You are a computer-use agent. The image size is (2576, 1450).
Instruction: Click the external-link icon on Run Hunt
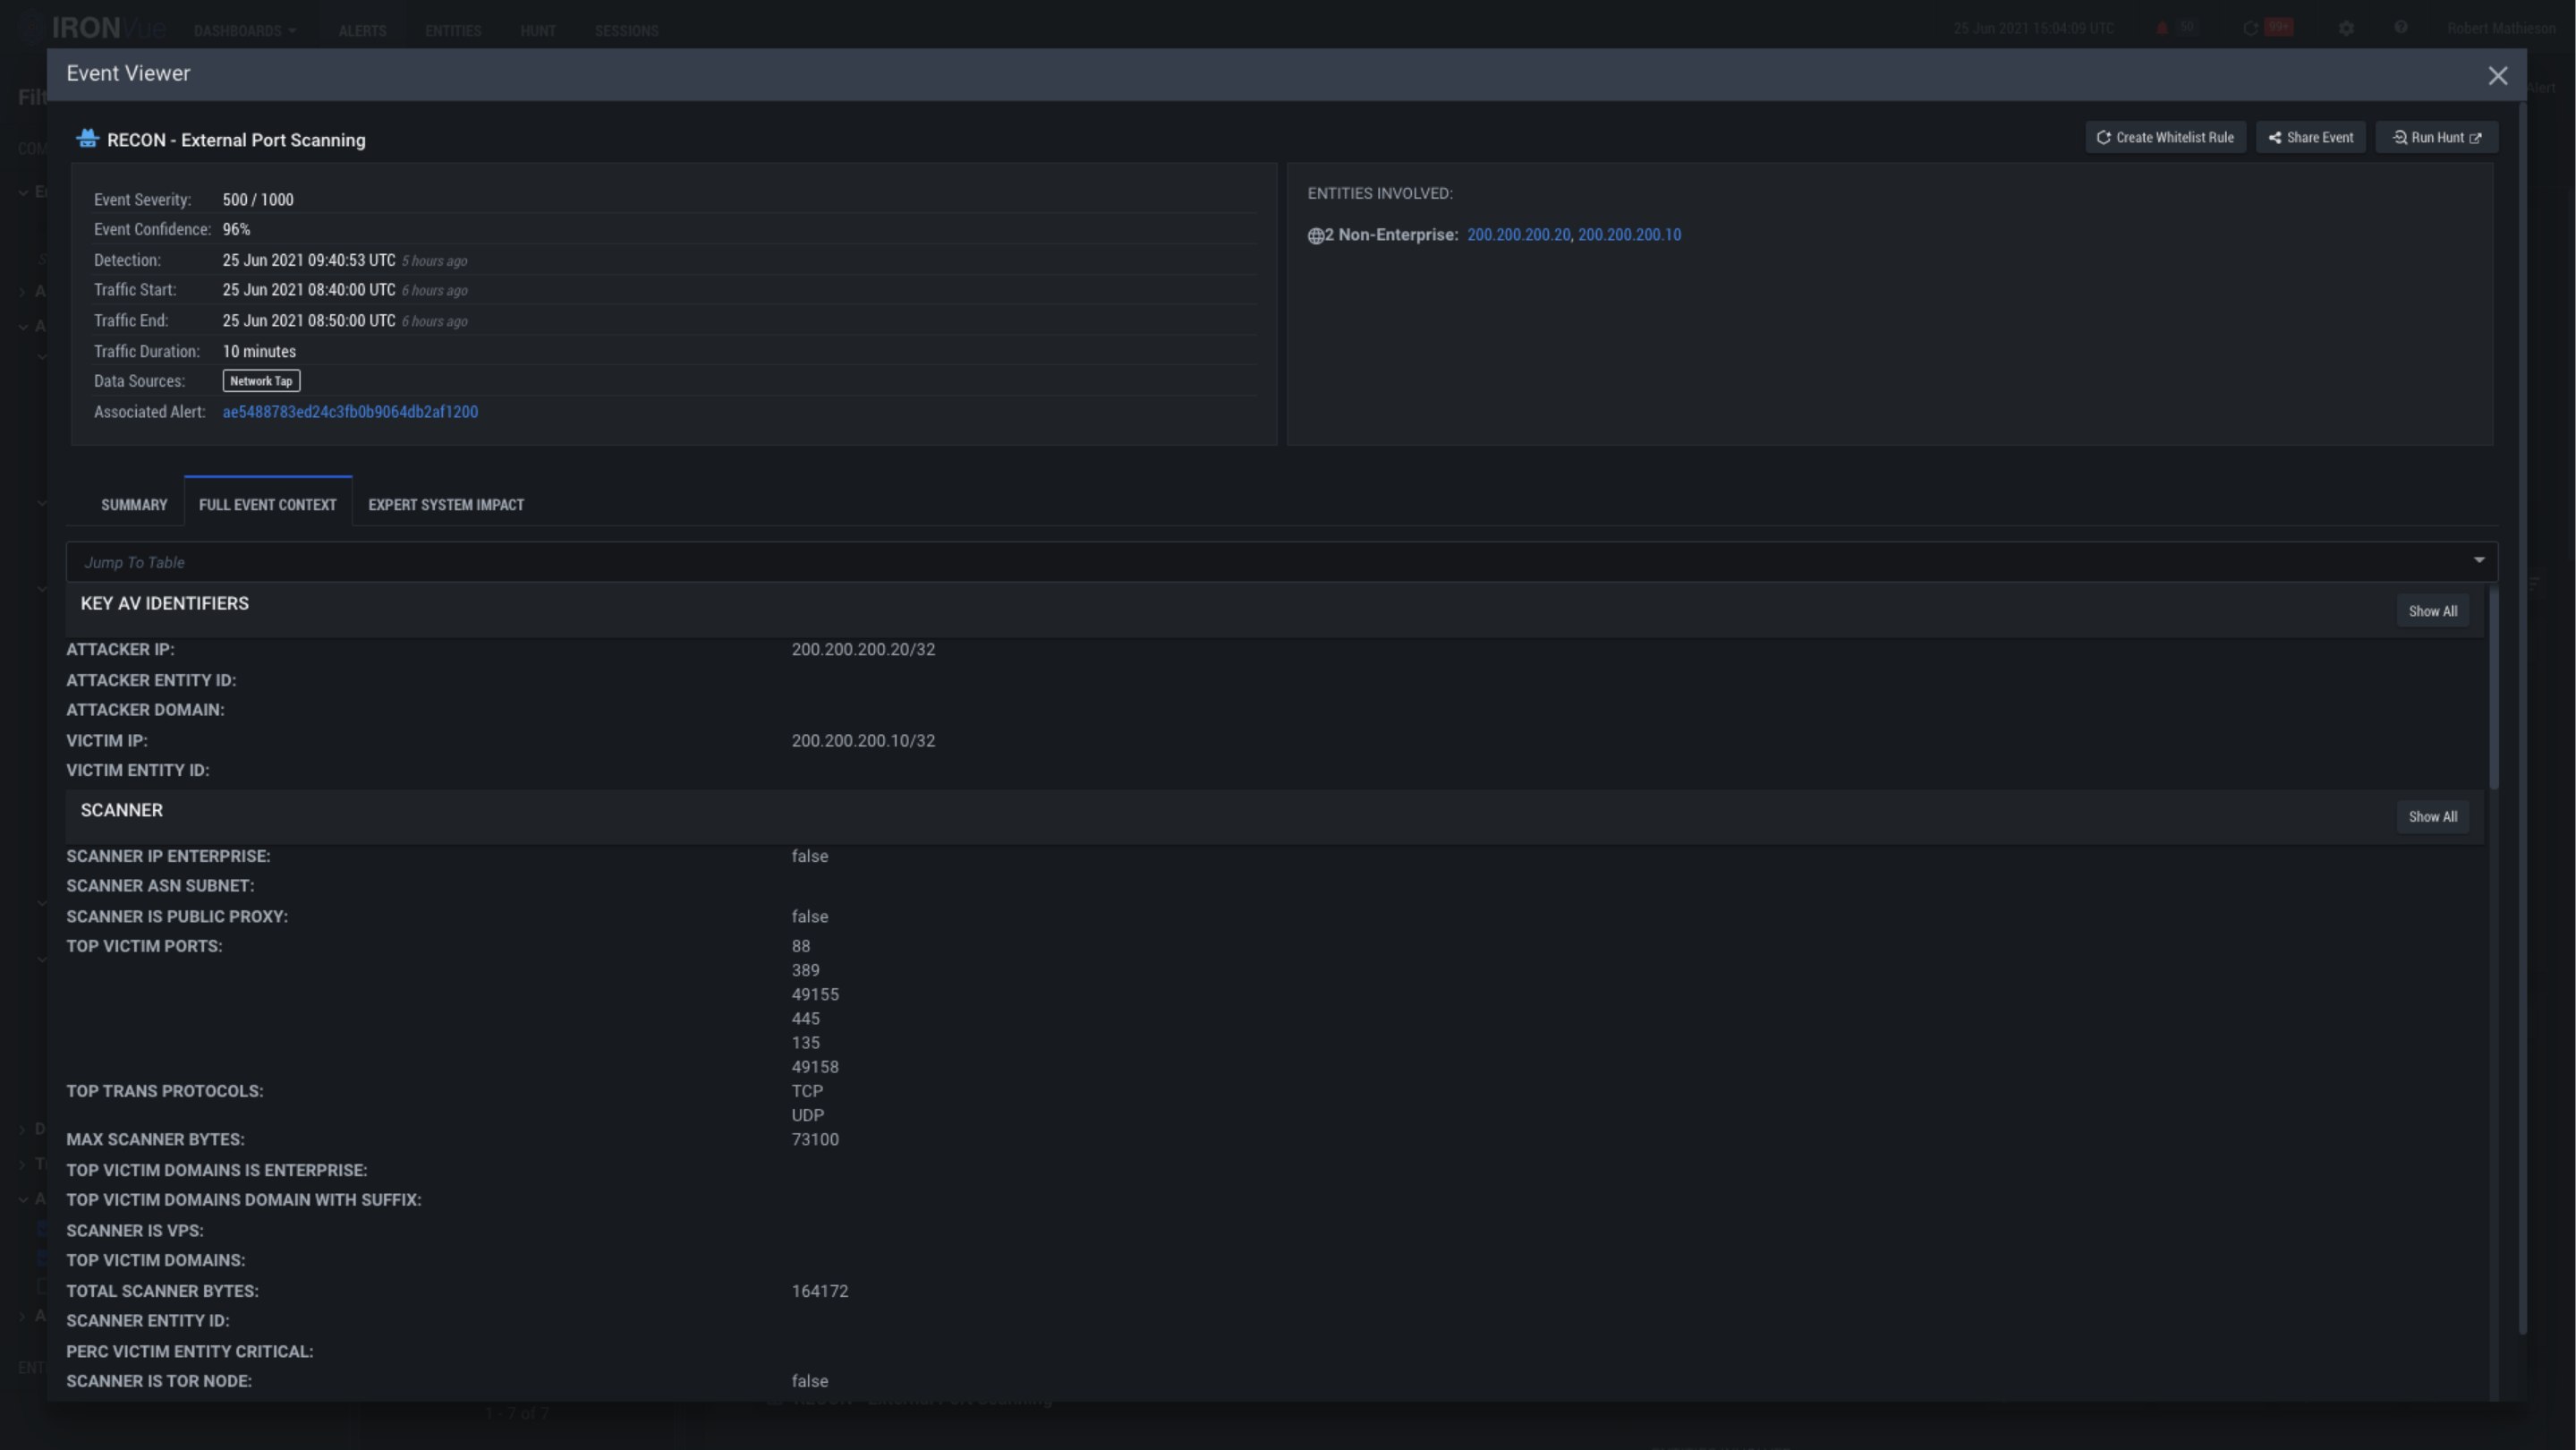(2476, 138)
